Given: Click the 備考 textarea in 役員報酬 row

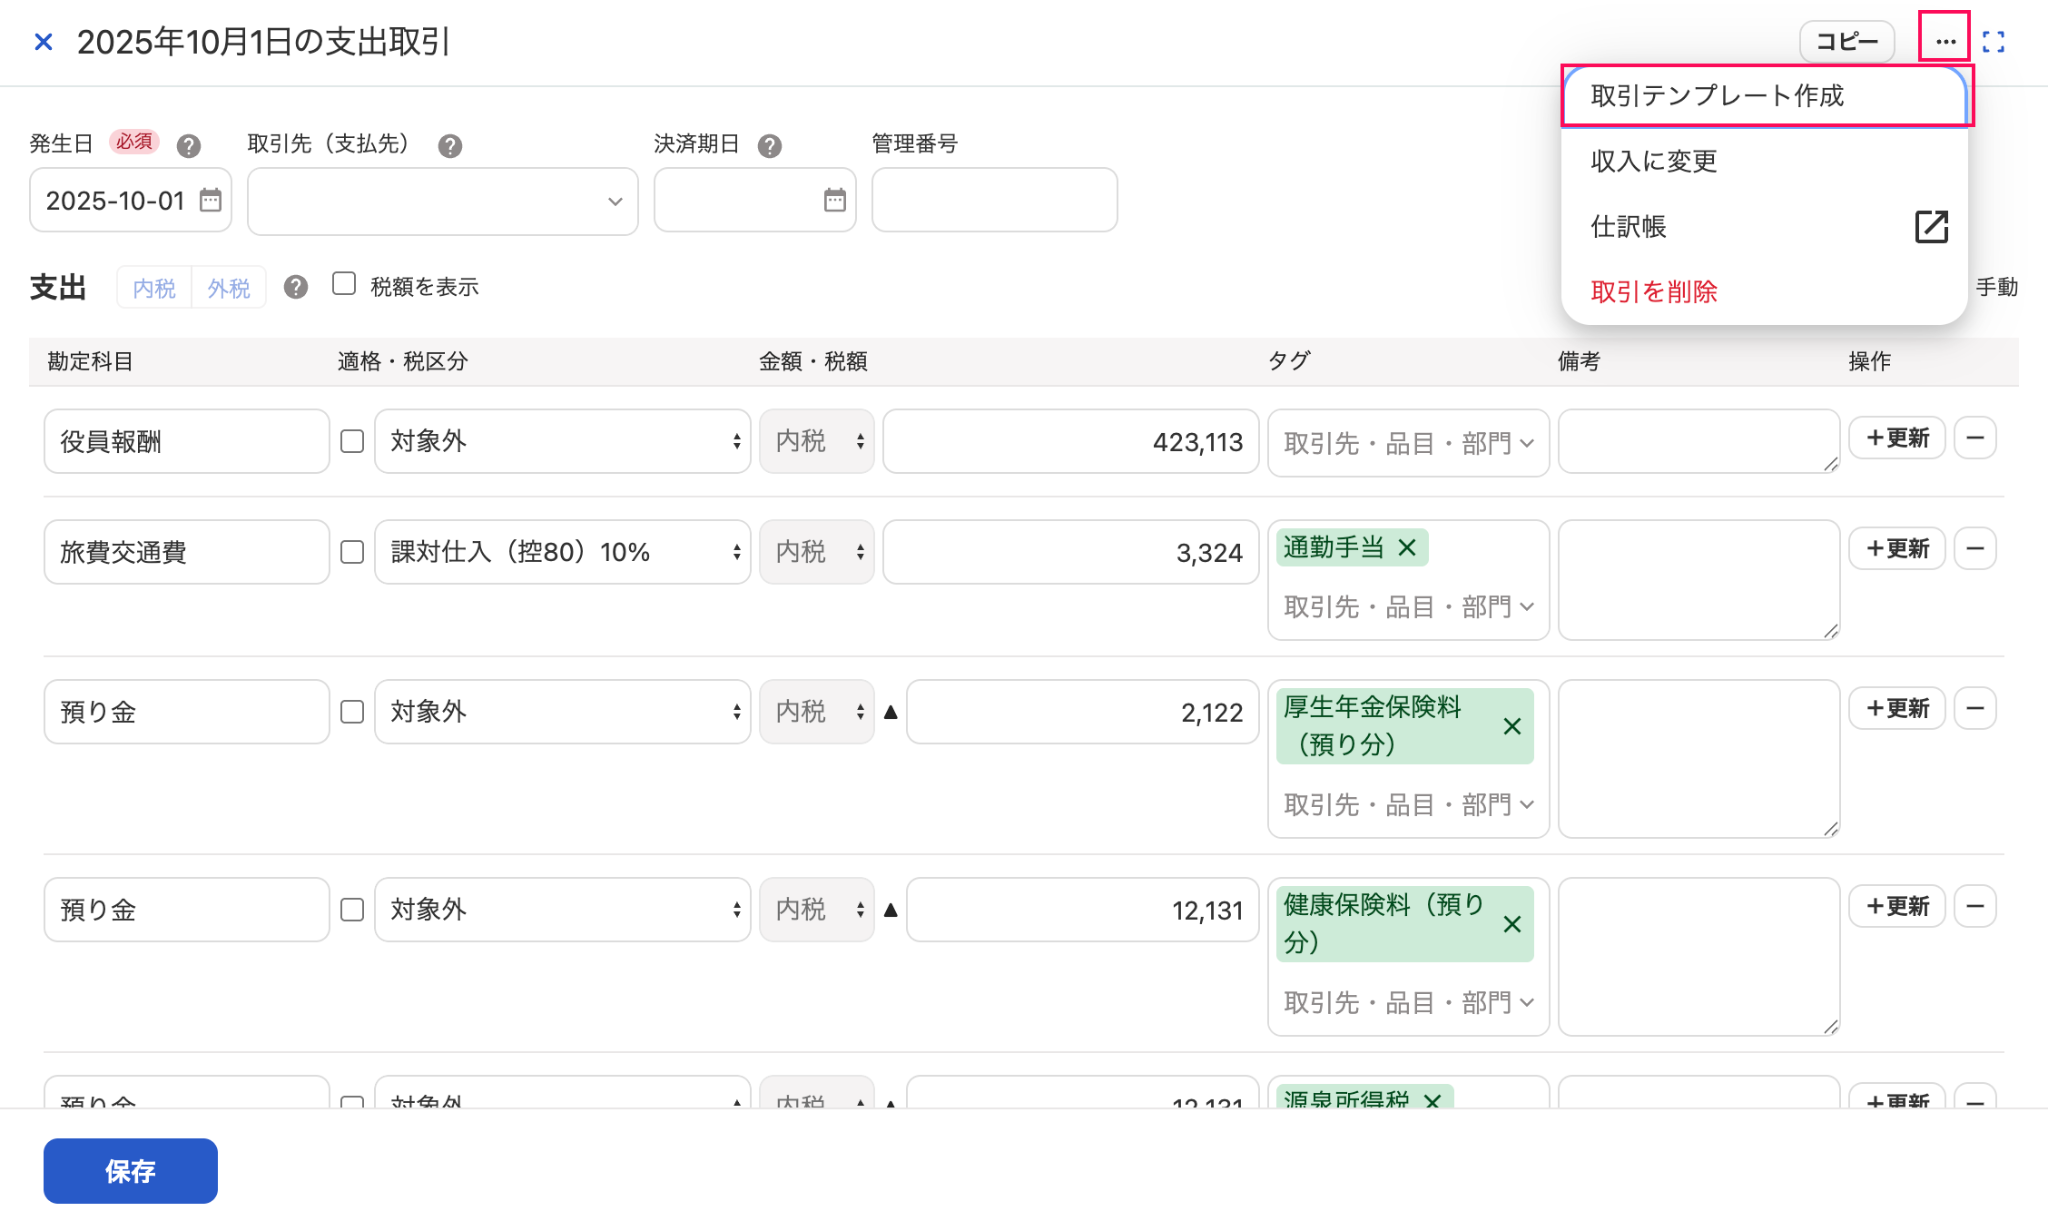Looking at the screenshot, I should coord(1699,441).
